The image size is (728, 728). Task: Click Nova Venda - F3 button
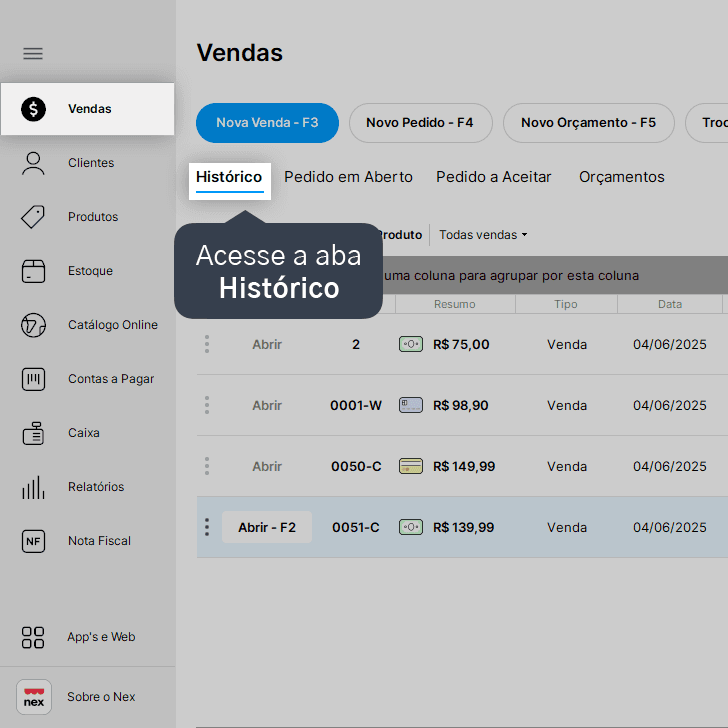(x=267, y=123)
